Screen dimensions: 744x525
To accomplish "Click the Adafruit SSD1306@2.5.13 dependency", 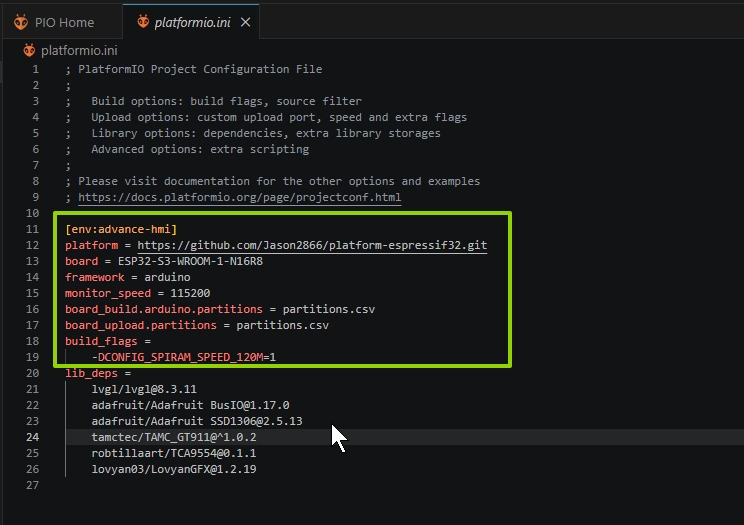I will (197, 421).
